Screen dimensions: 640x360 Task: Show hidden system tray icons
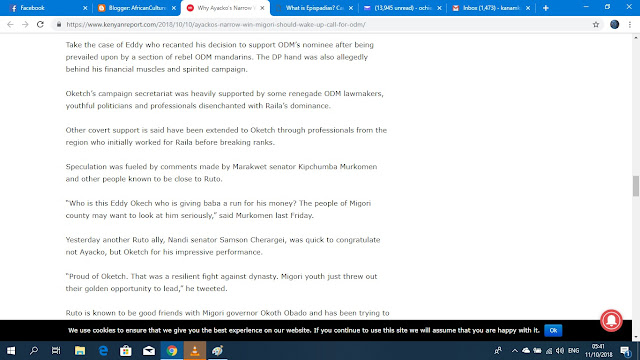point(515,351)
